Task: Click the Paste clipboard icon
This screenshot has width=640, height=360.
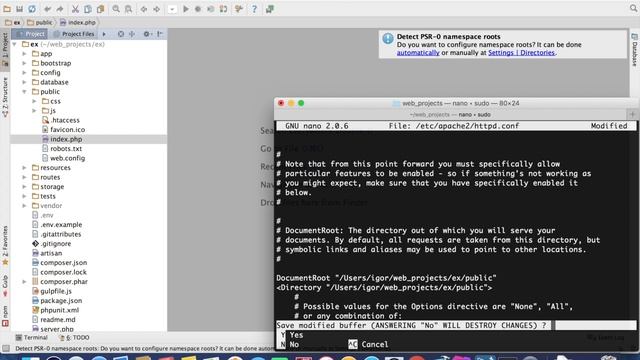Action: (x=100, y=9)
